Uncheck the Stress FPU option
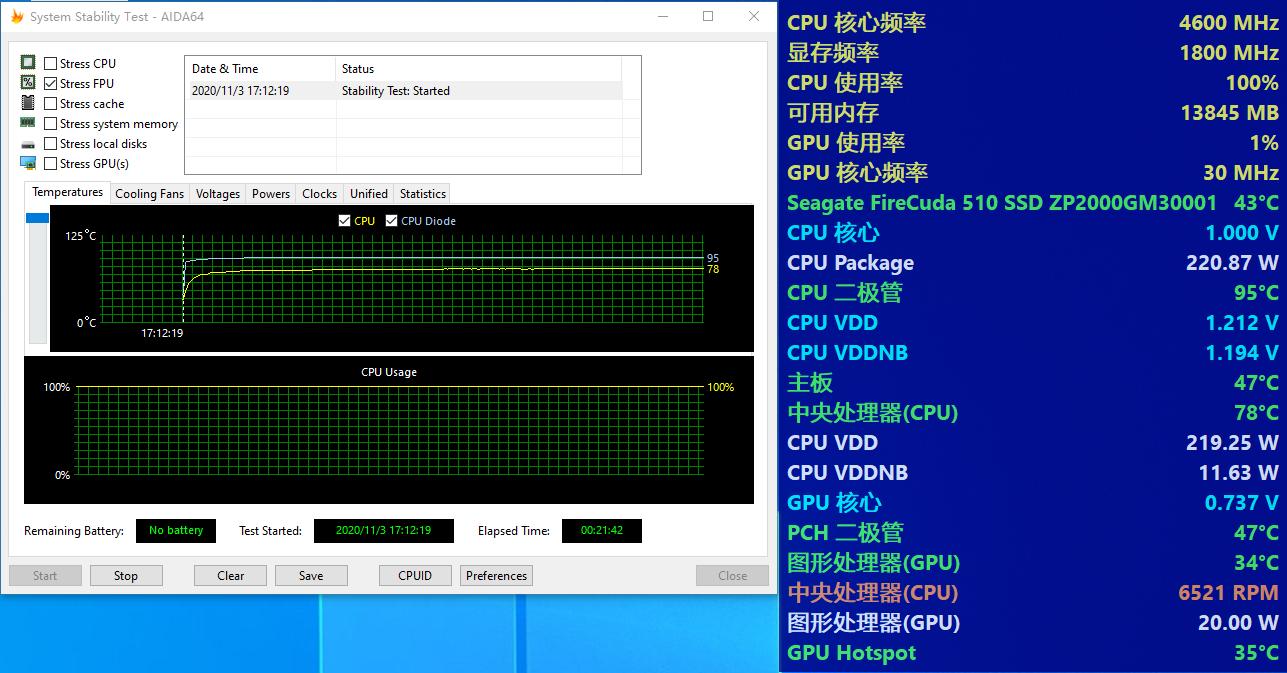1287x673 pixels. pyautogui.click(x=49, y=83)
